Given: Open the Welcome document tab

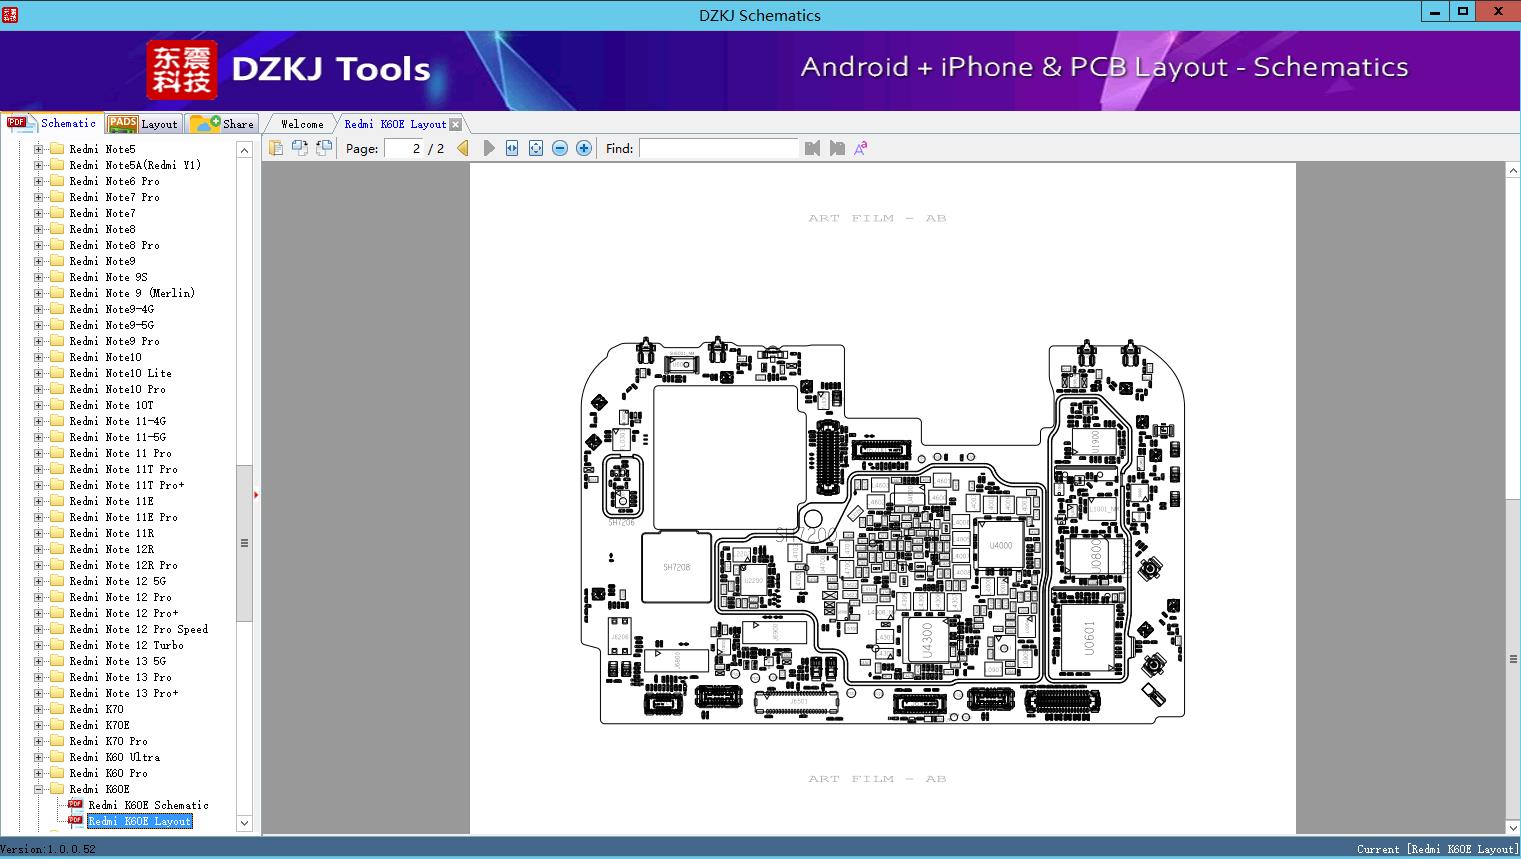Looking at the screenshot, I should pyautogui.click(x=302, y=124).
